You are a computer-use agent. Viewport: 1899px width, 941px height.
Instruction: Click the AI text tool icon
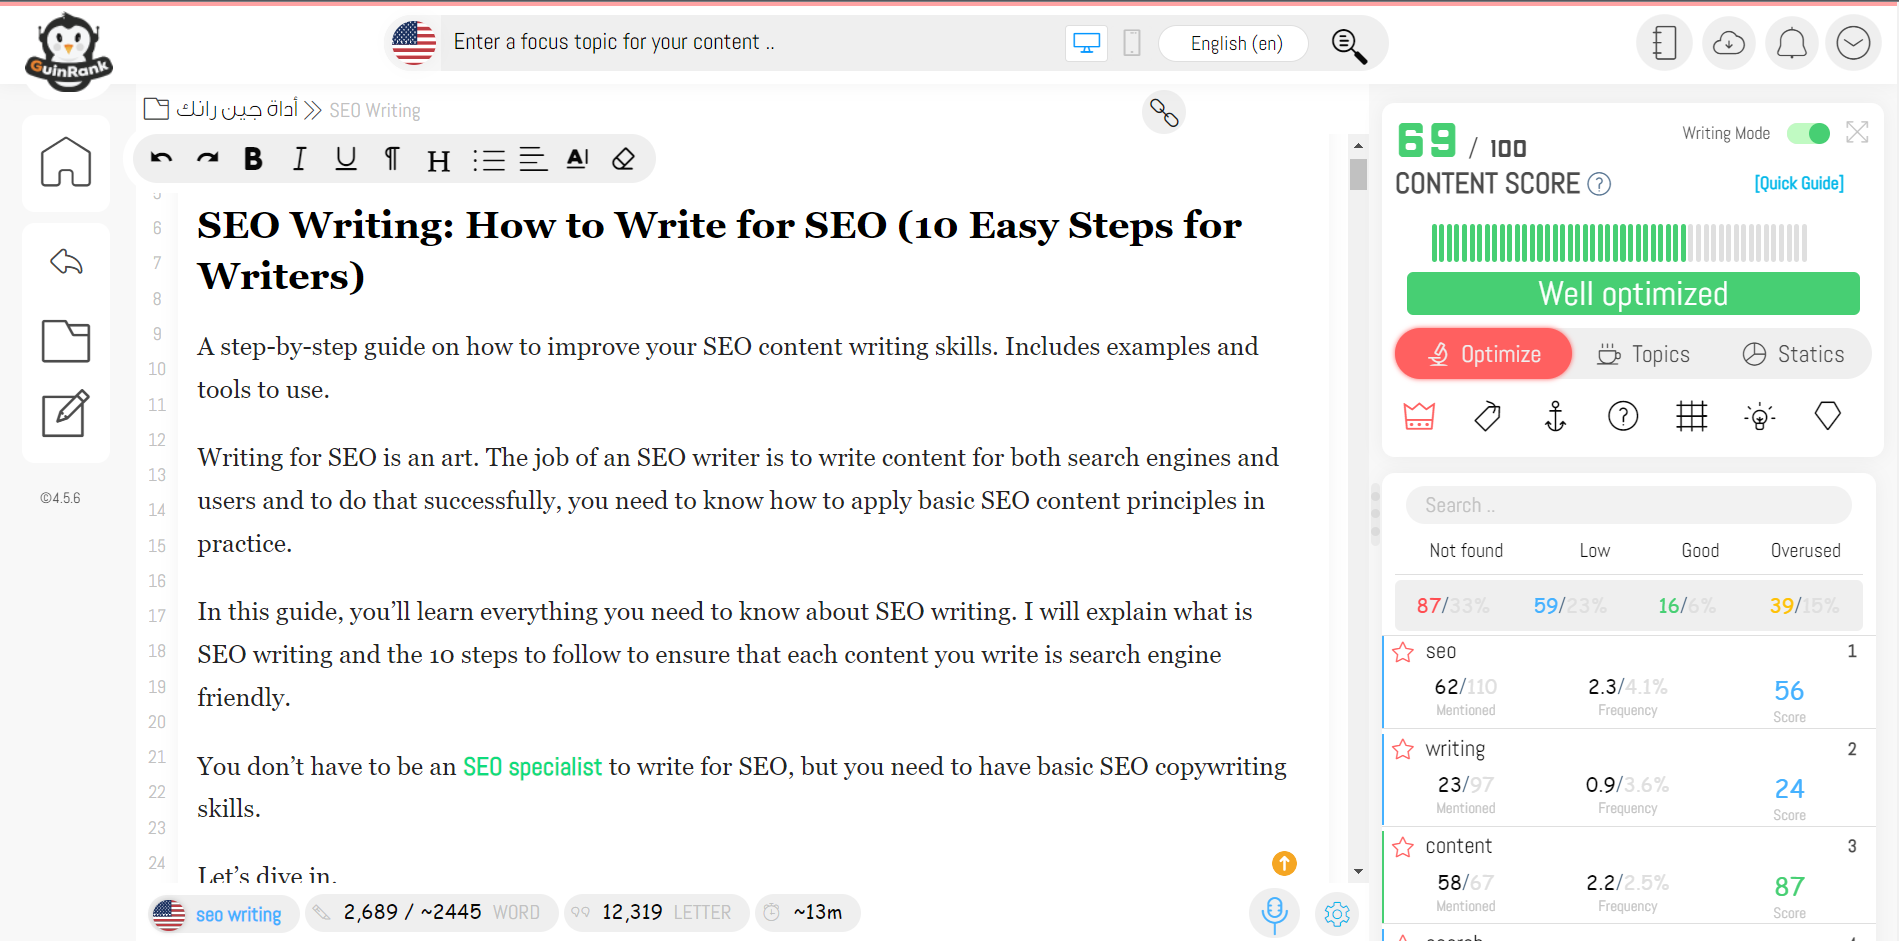pyautogui.click(x=578, y=158)
